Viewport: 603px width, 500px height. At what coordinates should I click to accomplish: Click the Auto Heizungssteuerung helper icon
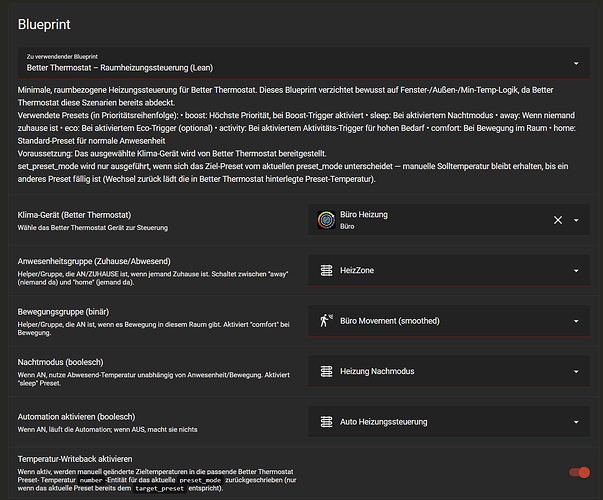pos(326,422)
